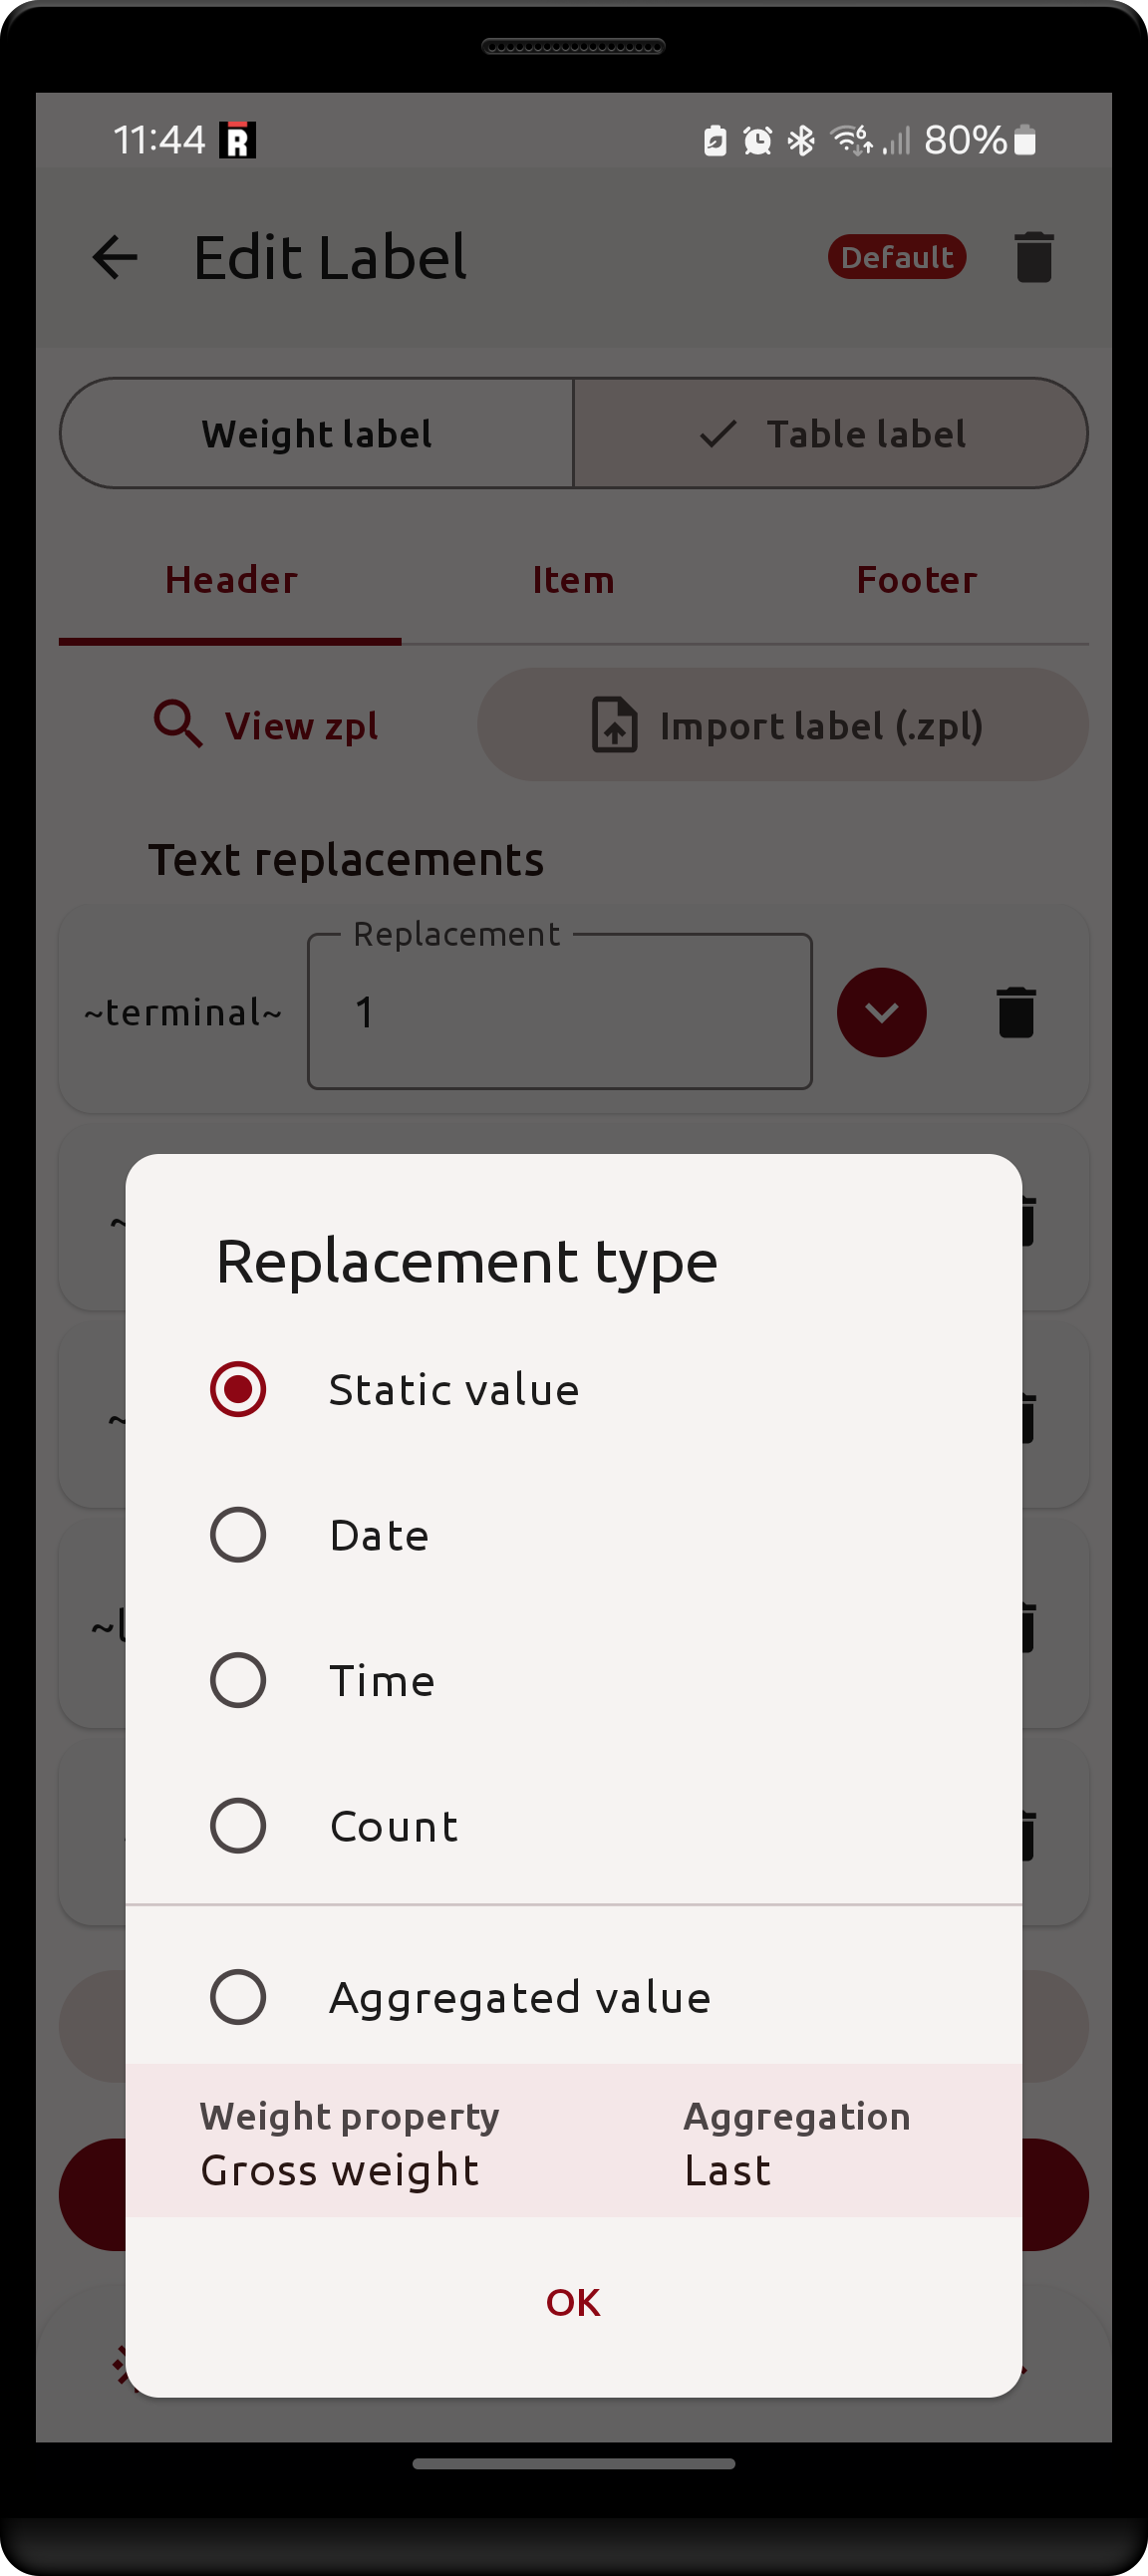This screenshot has height=2576, width=1148.
Task: Open replacement type dropdown for ~terminal~
Action: pyautogui.click(x=881, y=1012)
